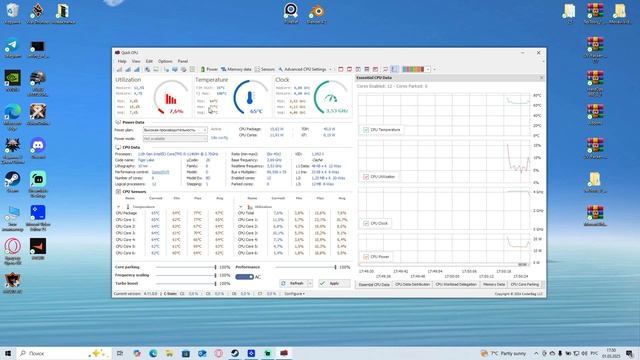Switch to Memory Data tab

click(494, 284)
